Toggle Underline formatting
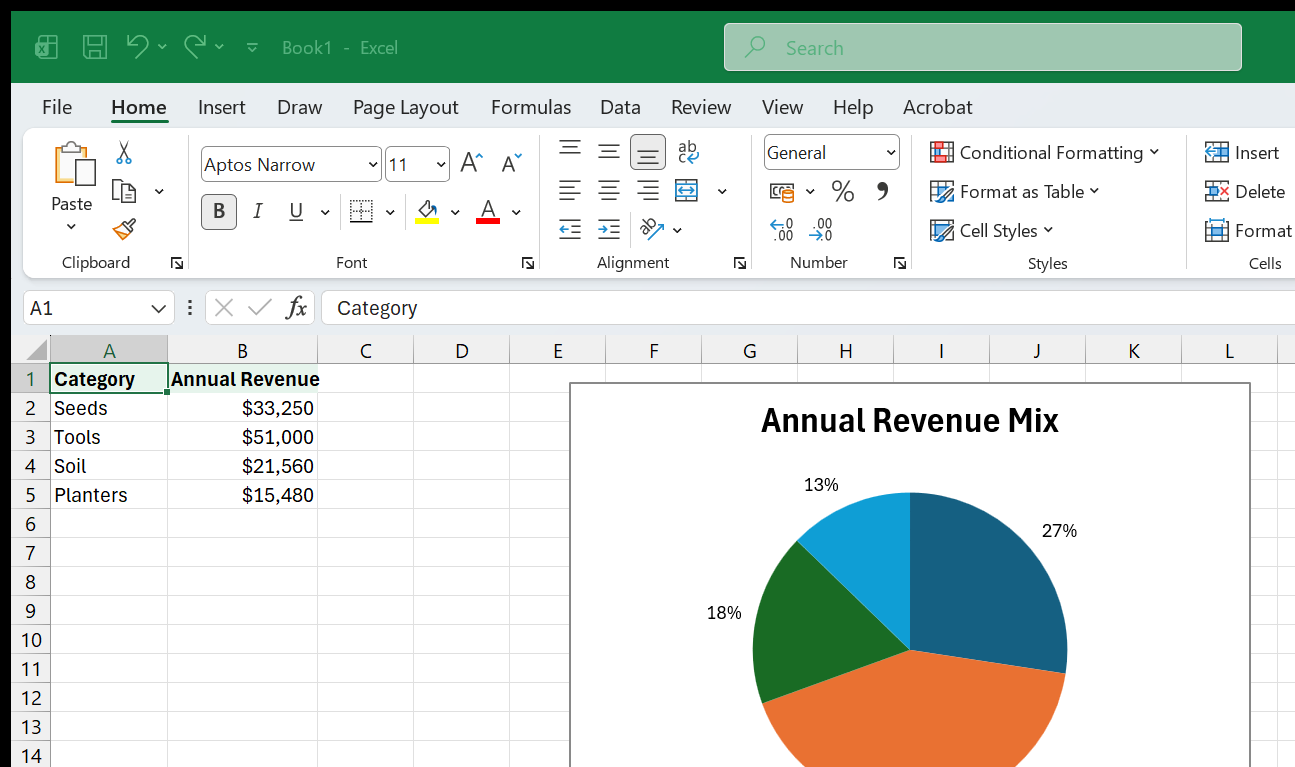The image size is (1295, 767). click(x=296, y=212)
